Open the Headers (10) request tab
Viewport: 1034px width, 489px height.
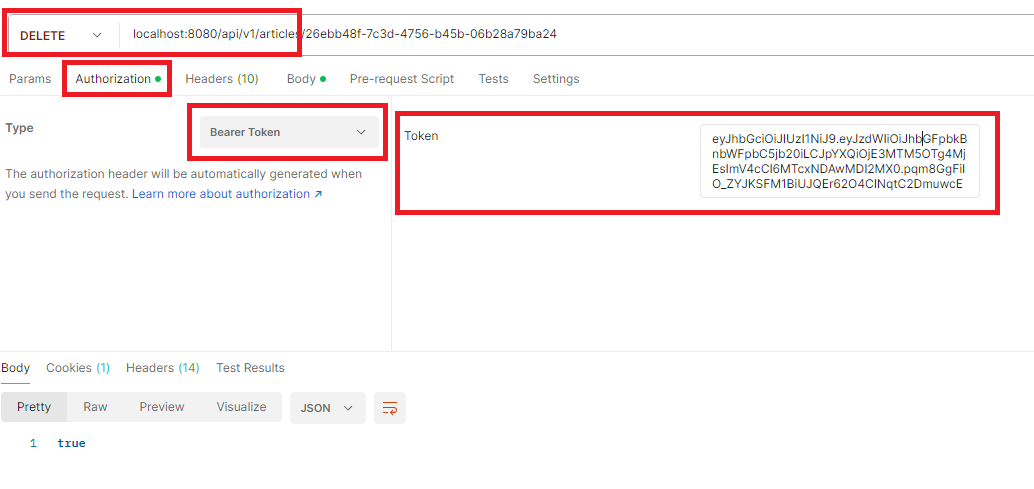(x=221, y=79)
